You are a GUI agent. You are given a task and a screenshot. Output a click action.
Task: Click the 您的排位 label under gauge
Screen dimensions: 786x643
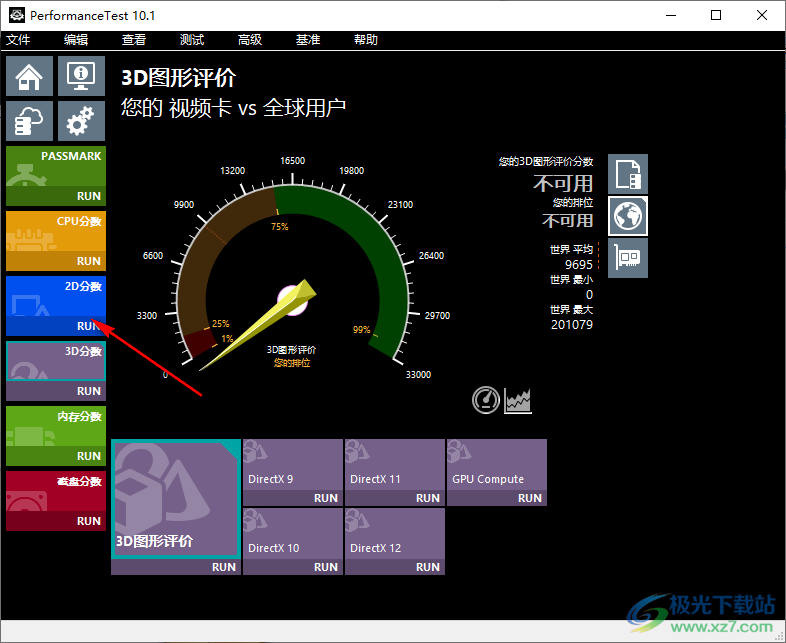pos(292,363)
